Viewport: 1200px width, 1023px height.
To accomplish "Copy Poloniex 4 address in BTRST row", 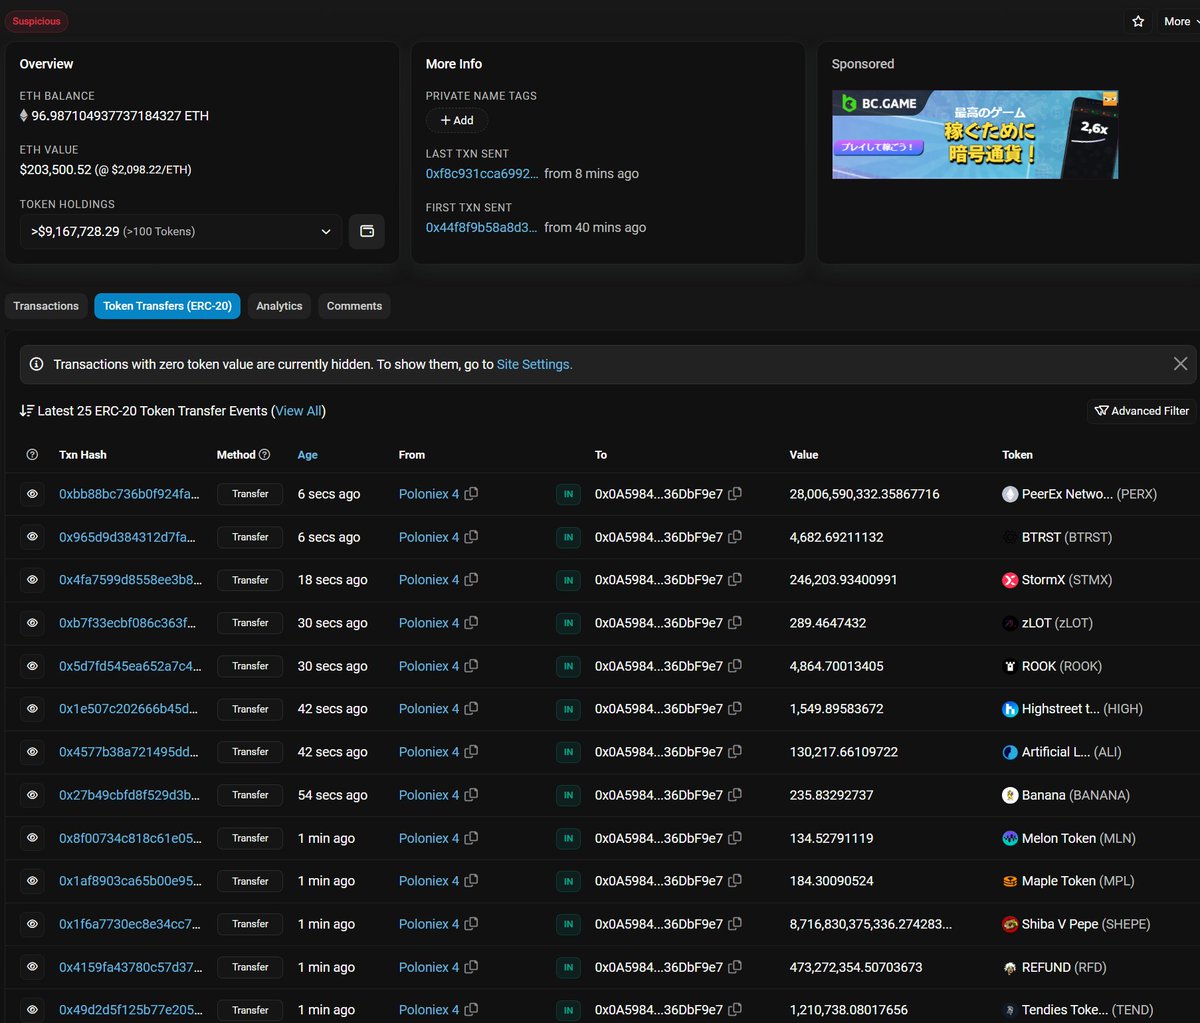I will (471, 537).
